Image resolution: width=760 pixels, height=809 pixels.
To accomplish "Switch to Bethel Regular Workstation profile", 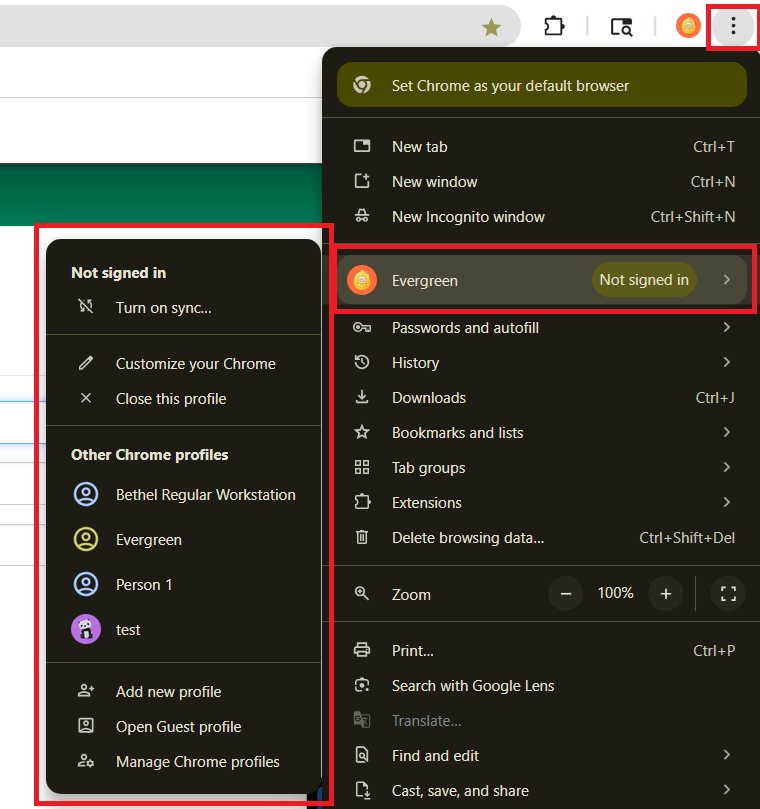I will [184, 495].
